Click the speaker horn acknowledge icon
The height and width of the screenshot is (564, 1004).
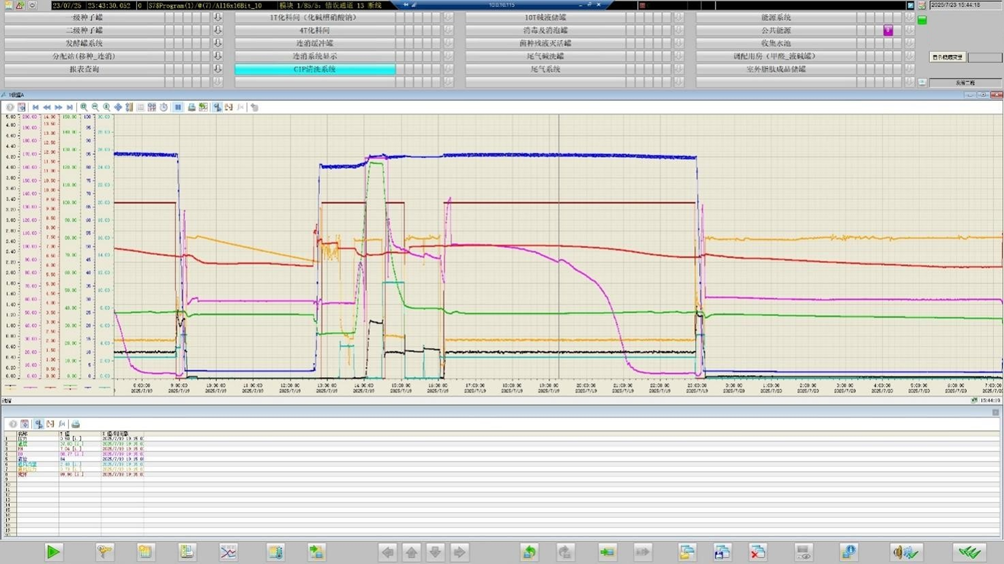click(906, 552)
